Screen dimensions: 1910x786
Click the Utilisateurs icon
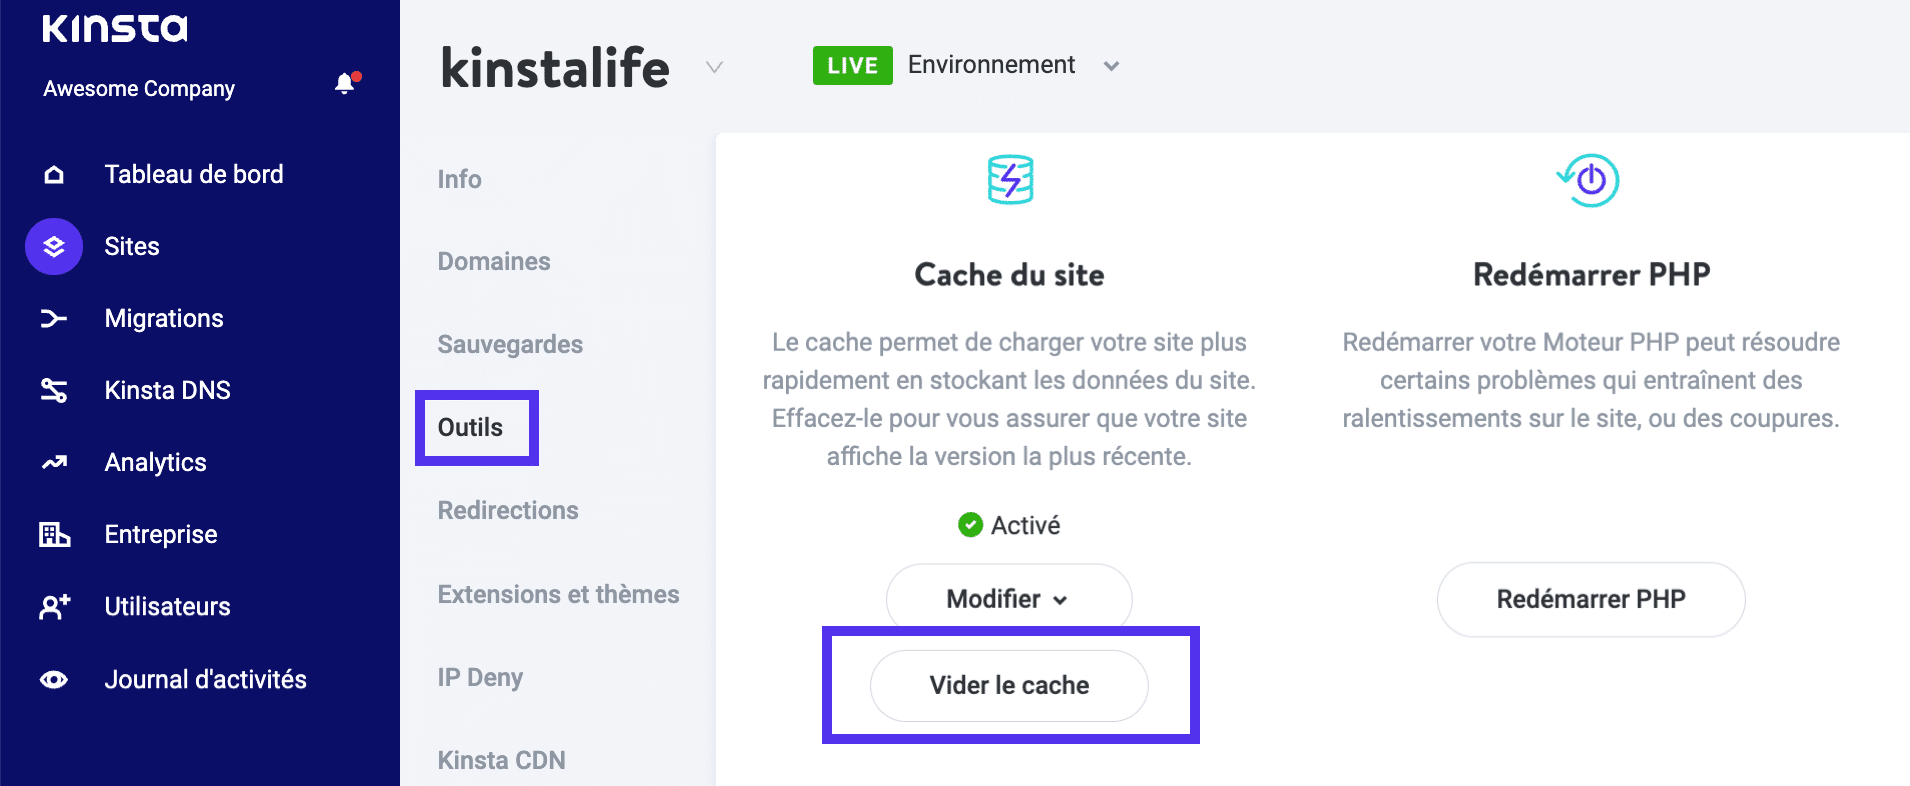[x=53, y=606]
